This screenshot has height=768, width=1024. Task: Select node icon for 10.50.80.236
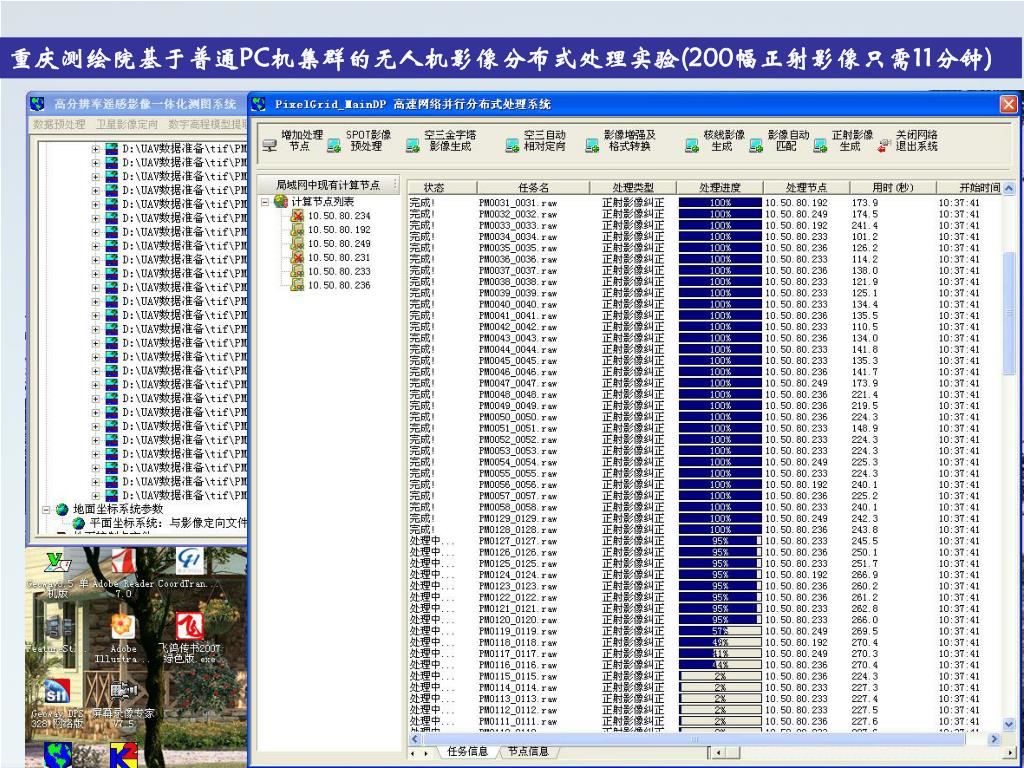pos(297,285)
